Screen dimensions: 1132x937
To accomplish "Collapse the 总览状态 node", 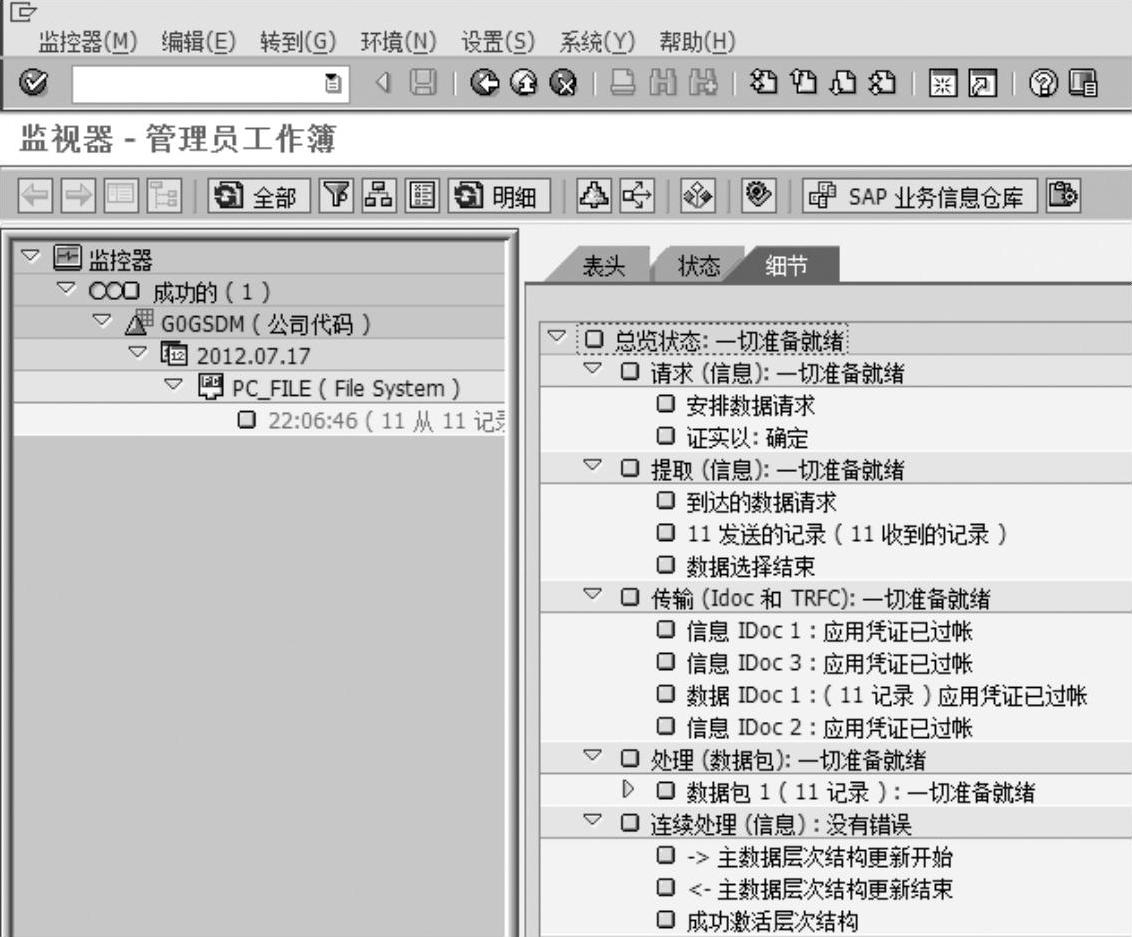I will 556,336.
